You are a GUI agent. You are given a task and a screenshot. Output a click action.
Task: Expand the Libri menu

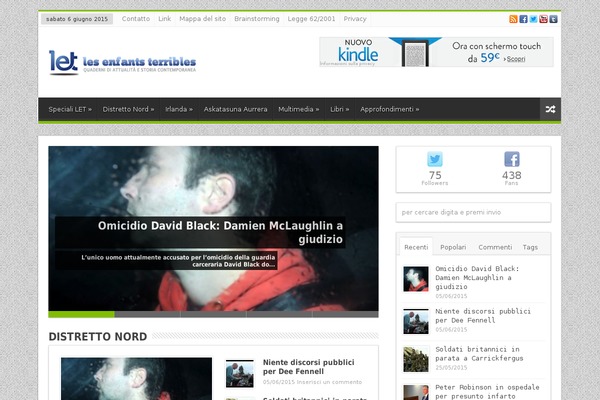click(339, 109)
